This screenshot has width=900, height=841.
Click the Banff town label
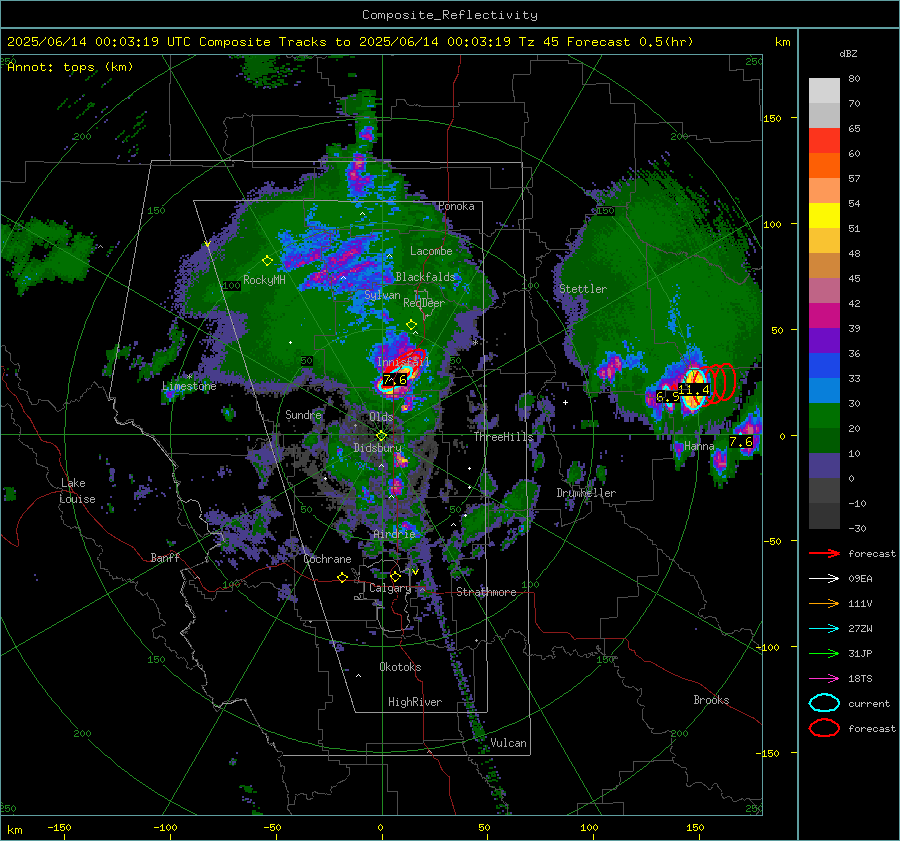[165, 557]
